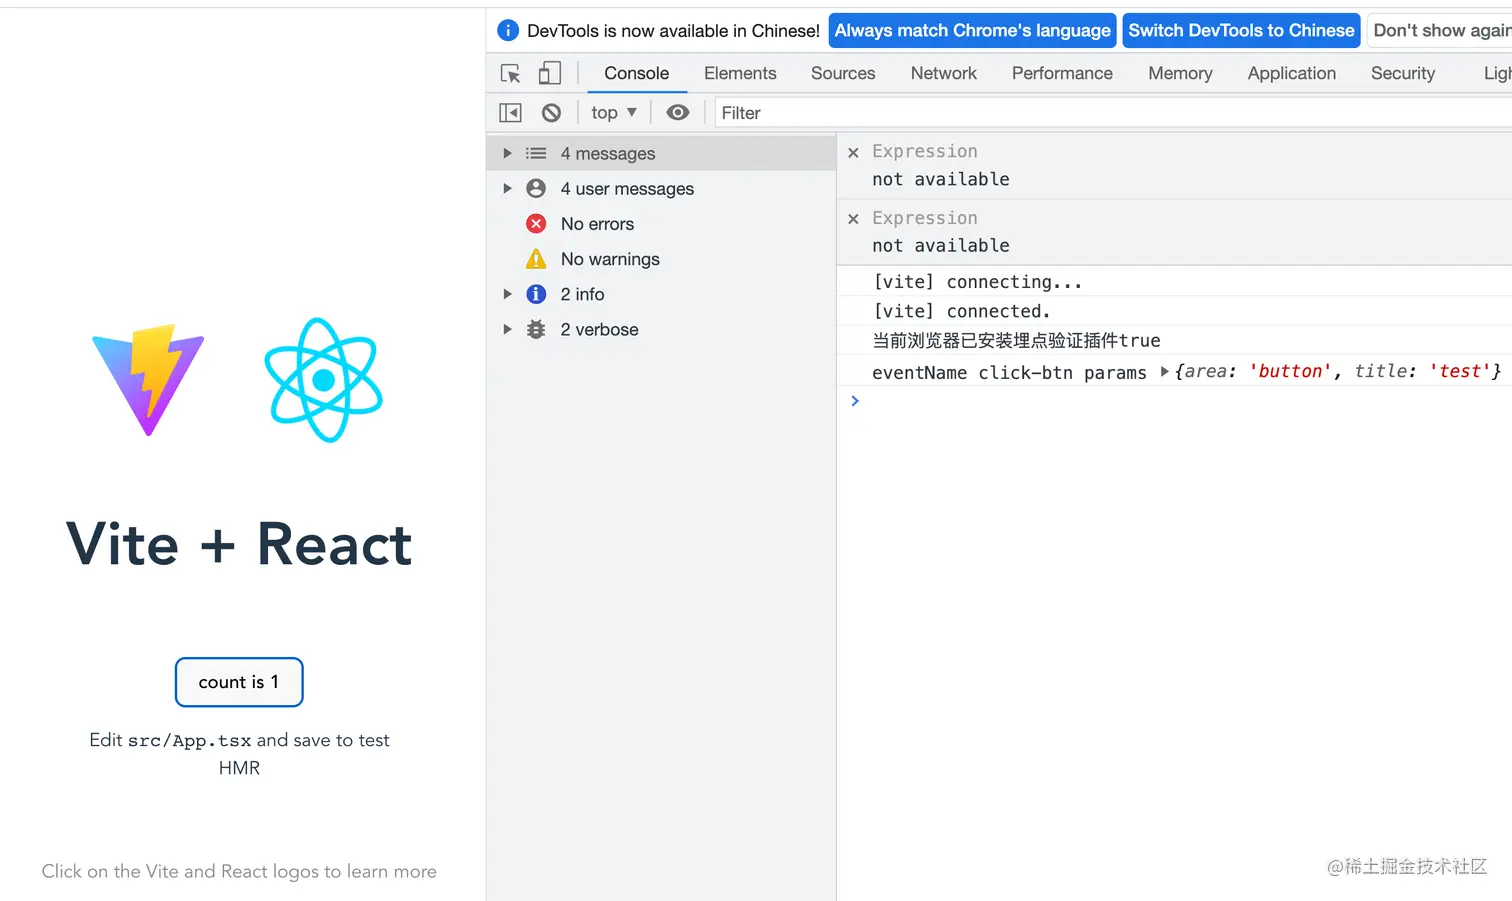Click the 'count is 1' button
The image size is (1512, 901).
pyautogui.click(x=239, y=682)
